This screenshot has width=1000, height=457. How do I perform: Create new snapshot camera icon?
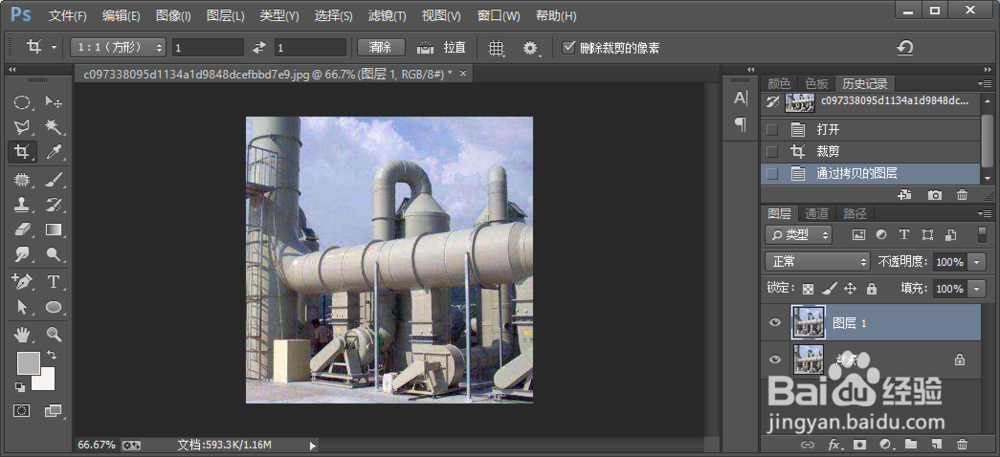935,195
